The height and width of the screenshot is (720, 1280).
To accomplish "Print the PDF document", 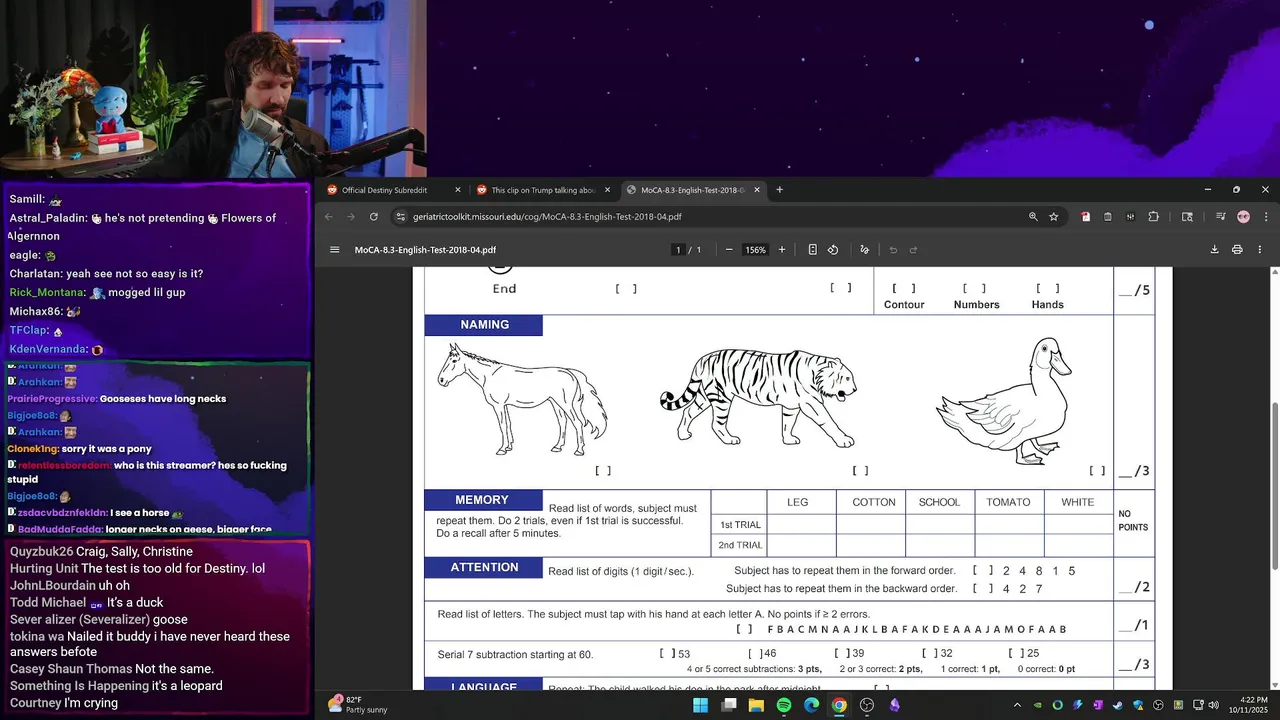I will (x=1237, y=250).
